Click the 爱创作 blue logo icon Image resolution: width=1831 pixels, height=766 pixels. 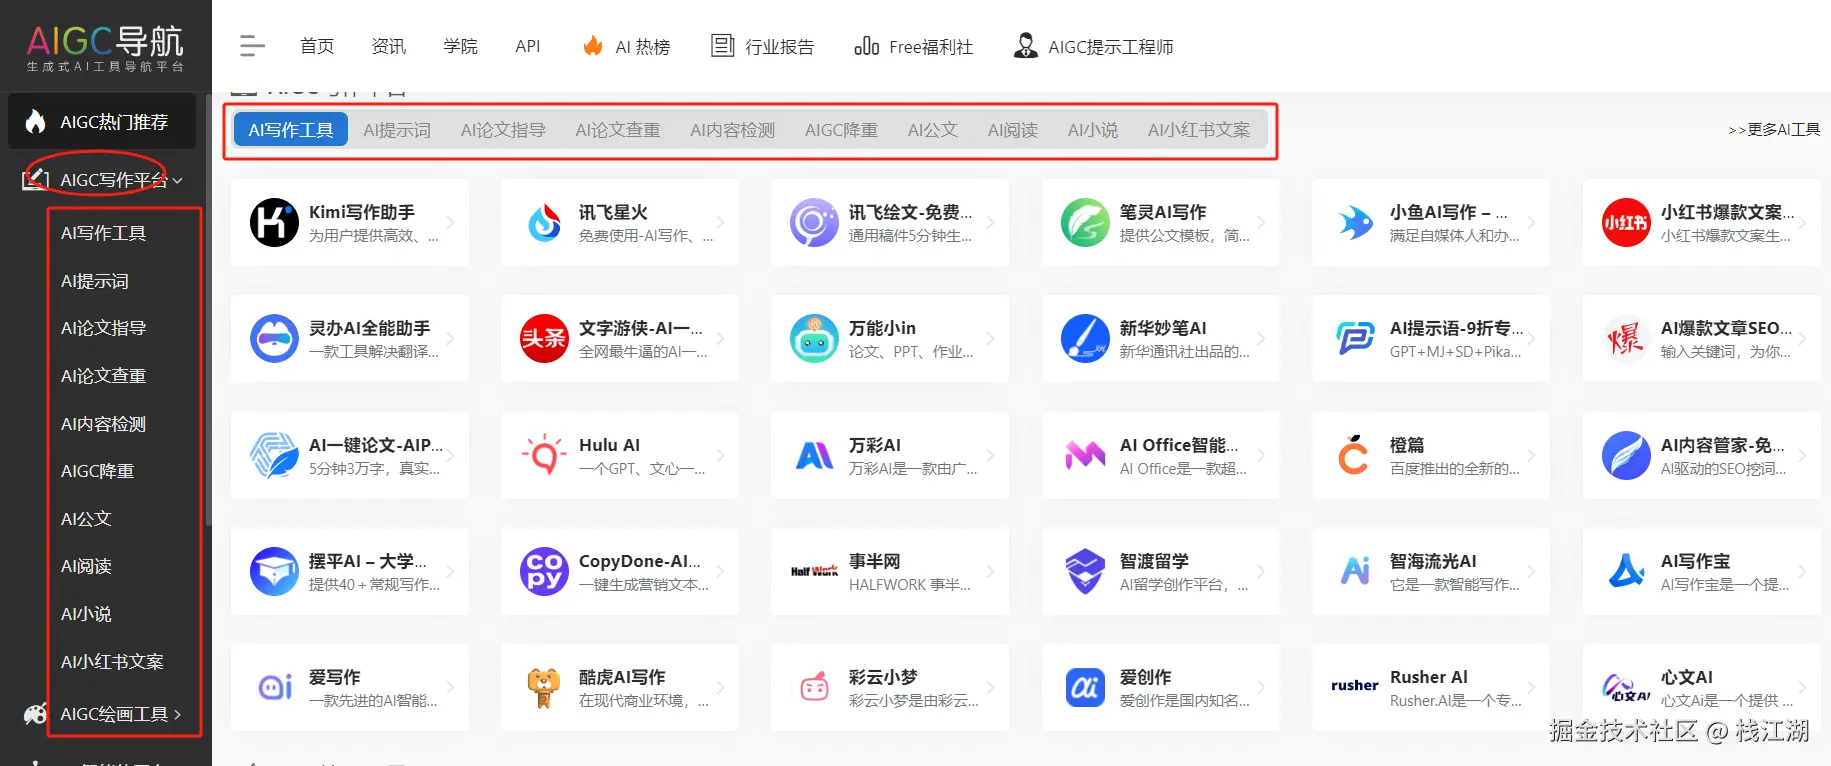[x=1085, y=687]
